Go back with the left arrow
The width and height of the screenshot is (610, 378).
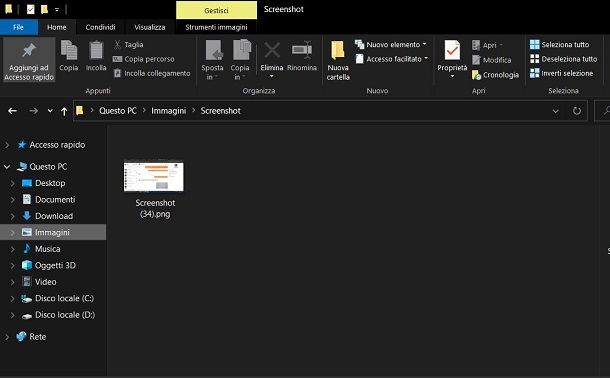pyautogui.click(x=12, y=111)
